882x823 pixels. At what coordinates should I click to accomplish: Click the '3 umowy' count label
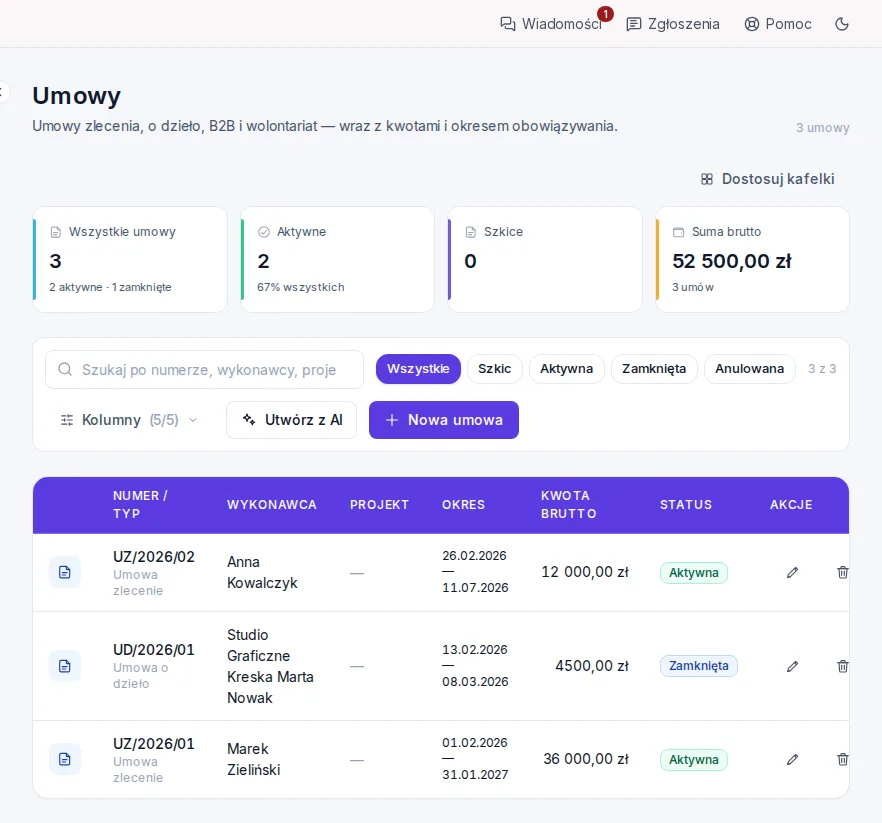822,128
